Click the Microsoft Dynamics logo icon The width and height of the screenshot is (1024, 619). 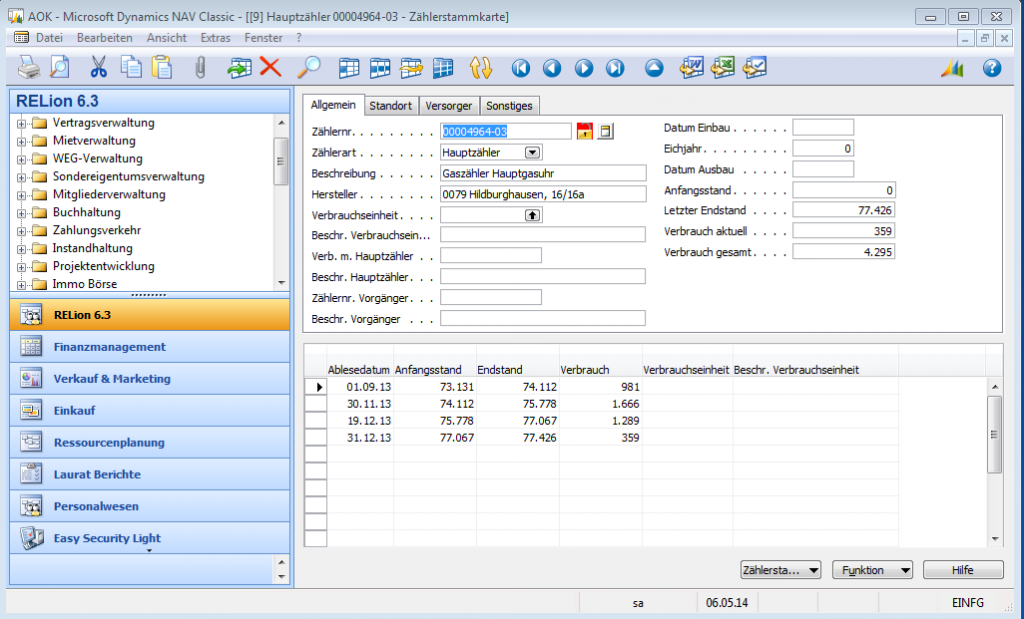[952, 68]
